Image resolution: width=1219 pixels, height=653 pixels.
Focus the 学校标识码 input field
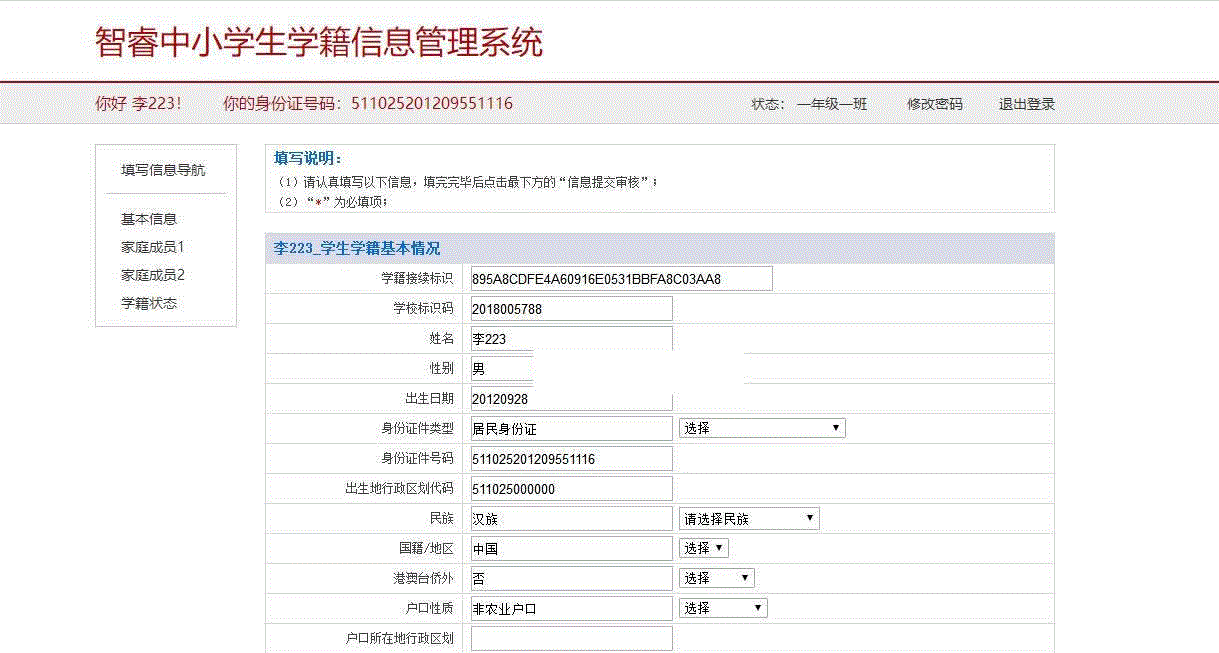coord(570,309)
